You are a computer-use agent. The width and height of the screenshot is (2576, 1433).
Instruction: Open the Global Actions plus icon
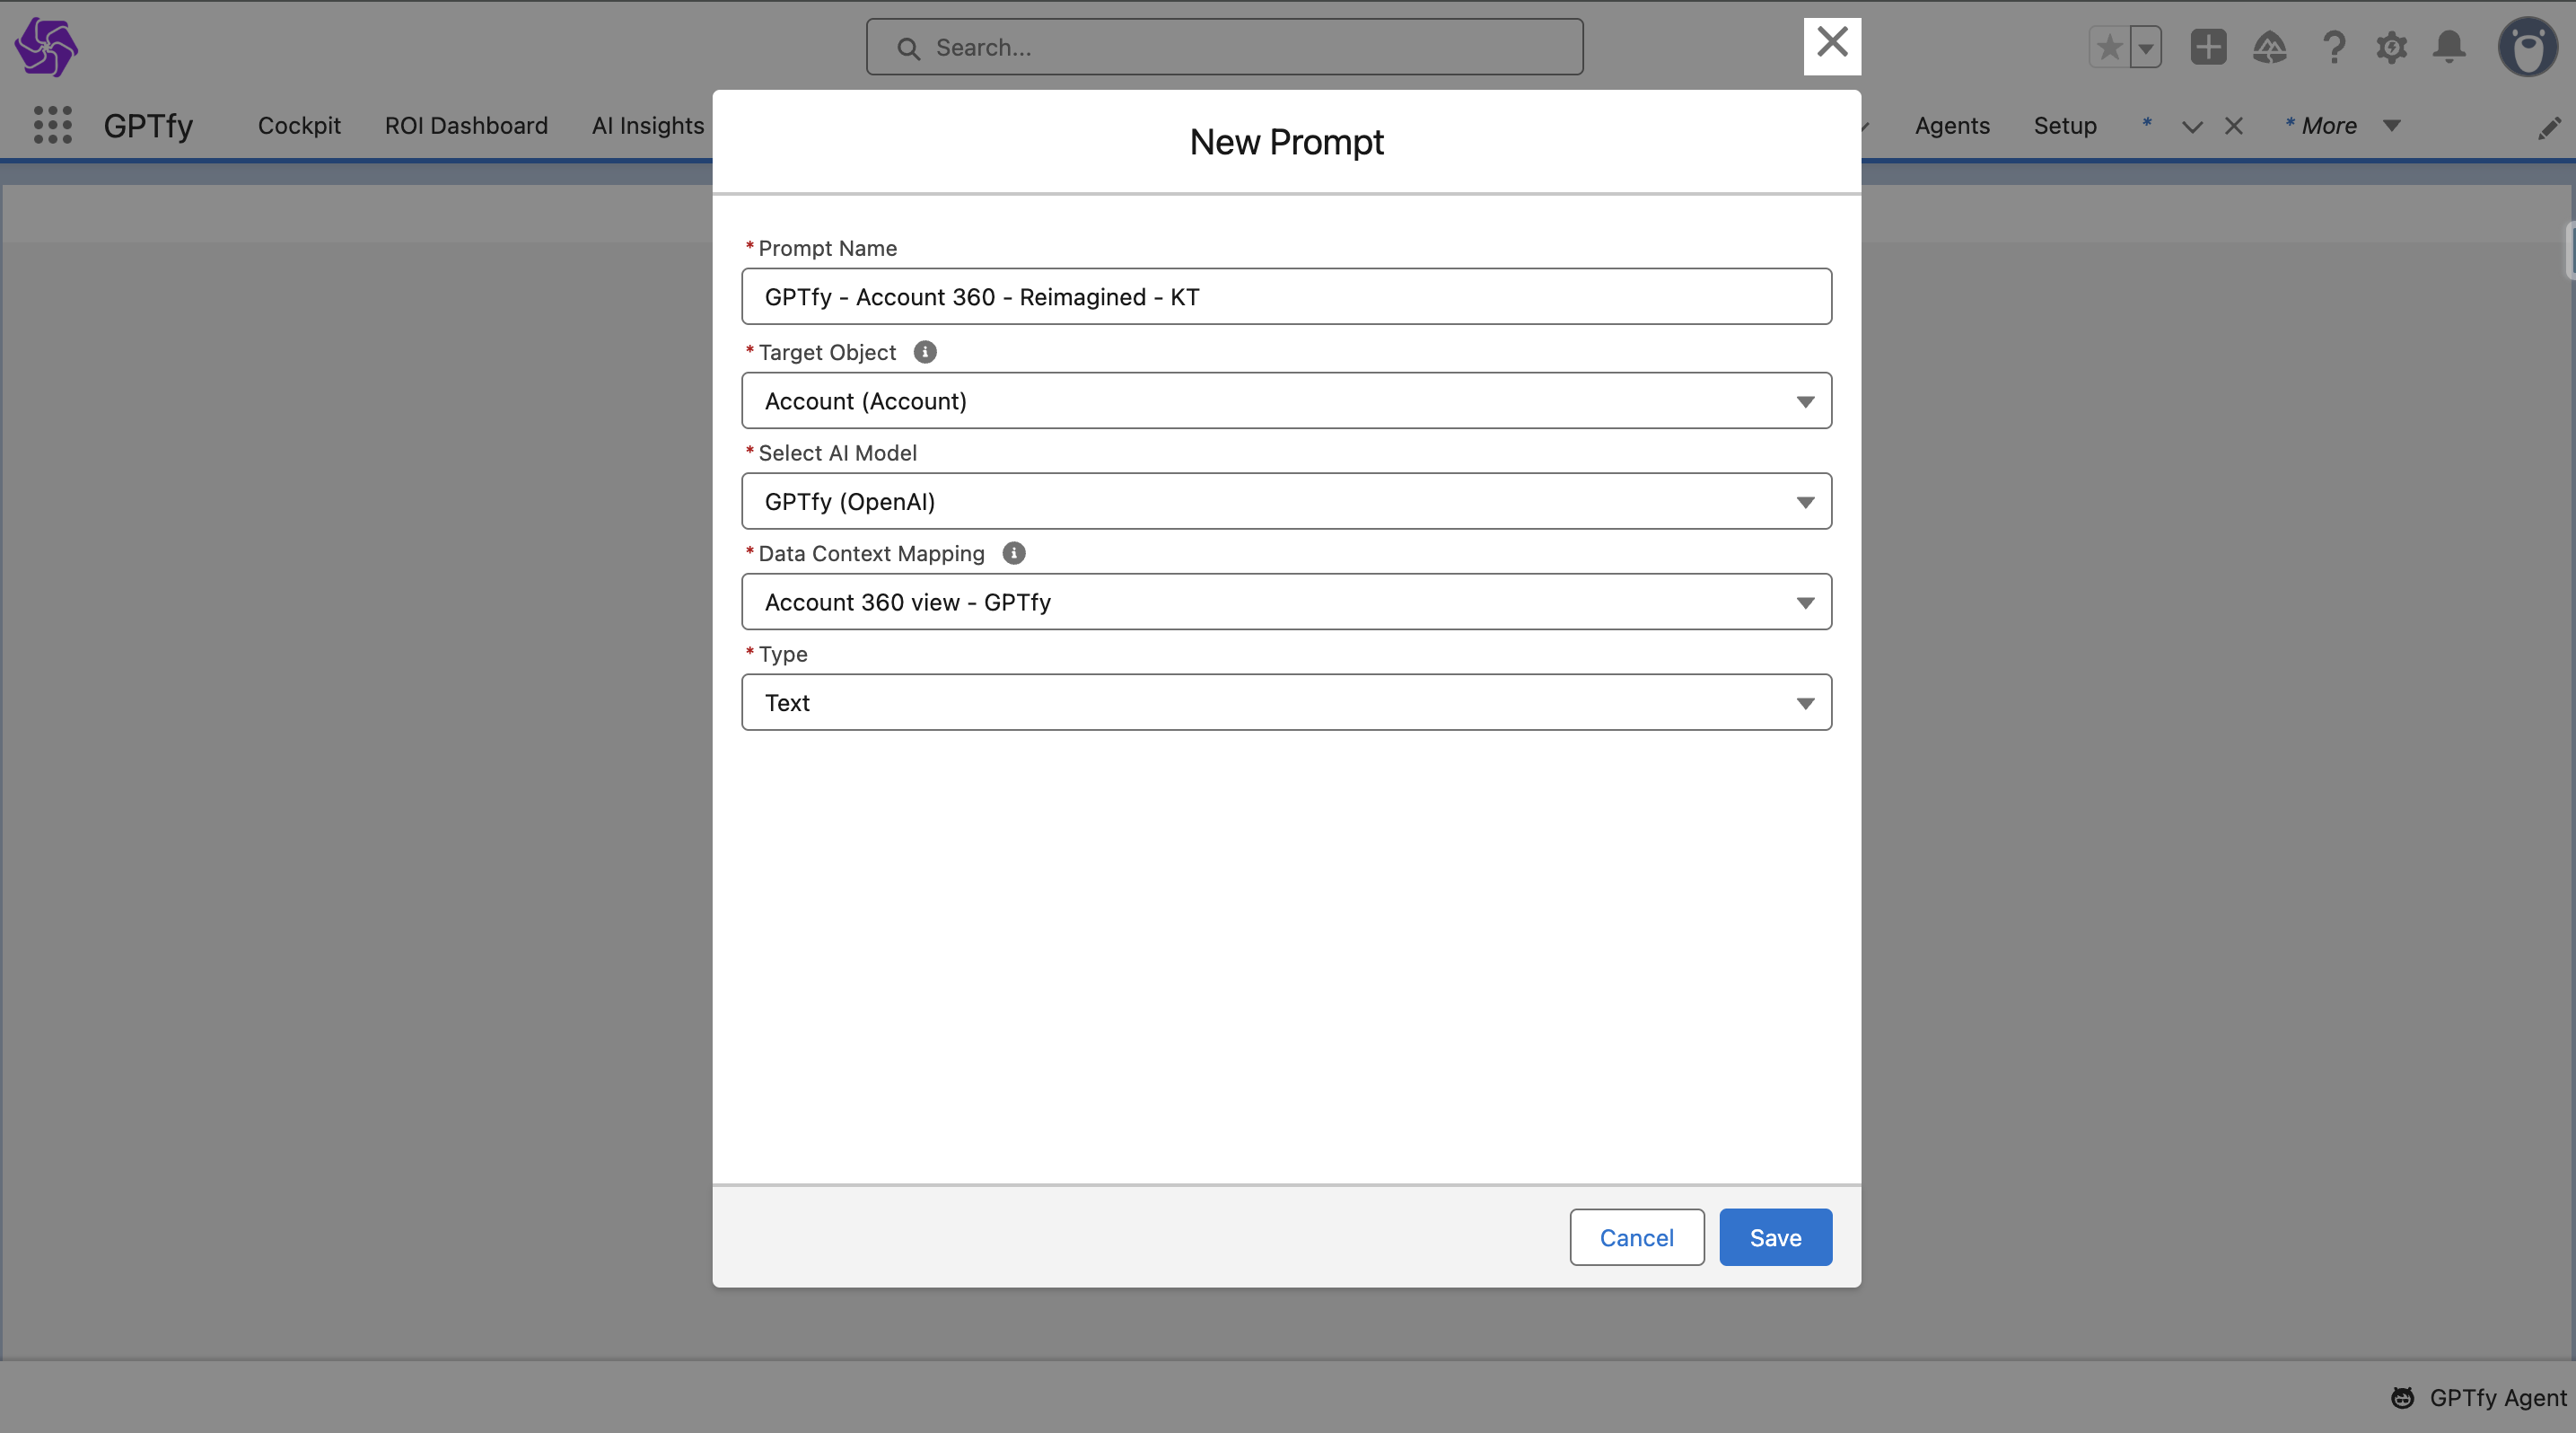click(2207, 47)
